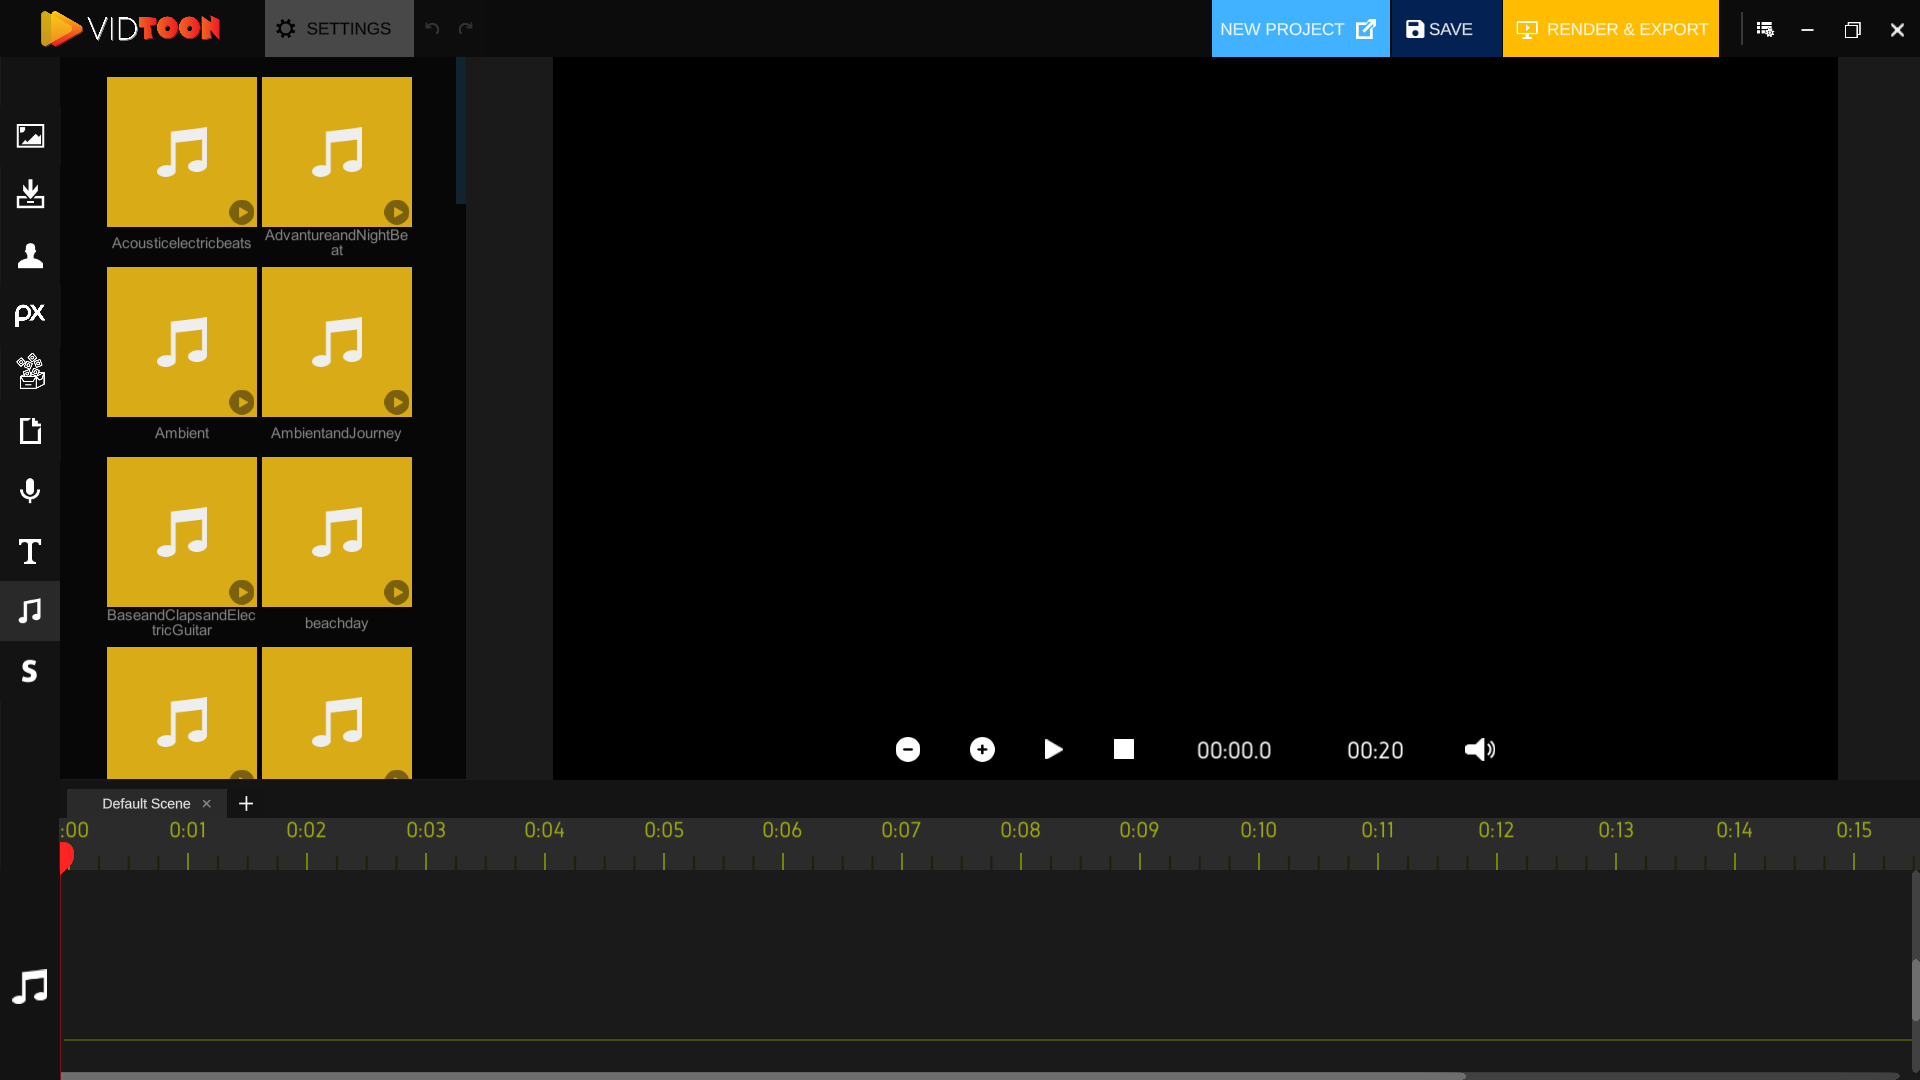Click the microphone voice recording icon
1920x1080 pixels.
click(x=30, y=491)
